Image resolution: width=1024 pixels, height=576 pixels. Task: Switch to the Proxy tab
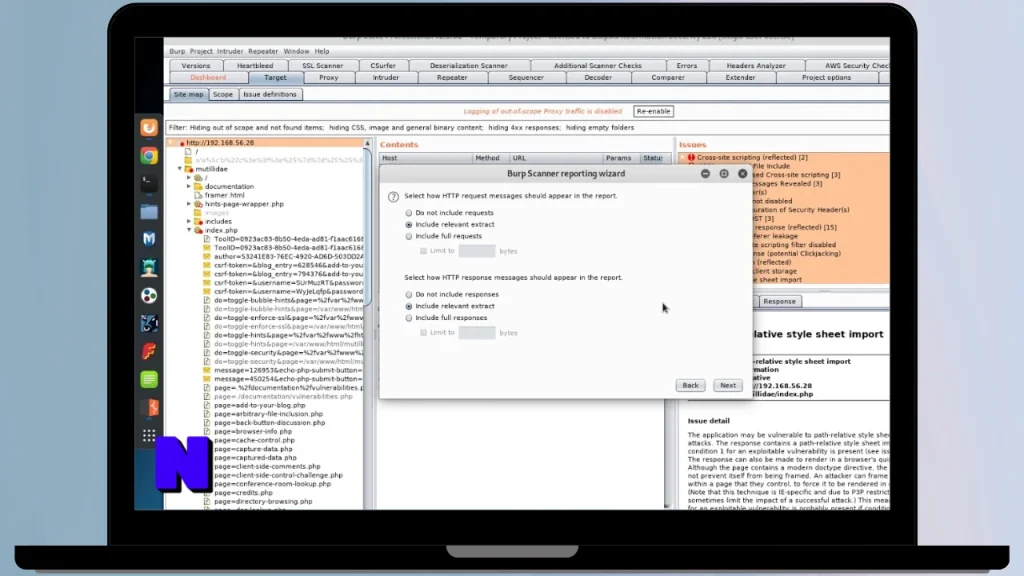pos(328,78)
